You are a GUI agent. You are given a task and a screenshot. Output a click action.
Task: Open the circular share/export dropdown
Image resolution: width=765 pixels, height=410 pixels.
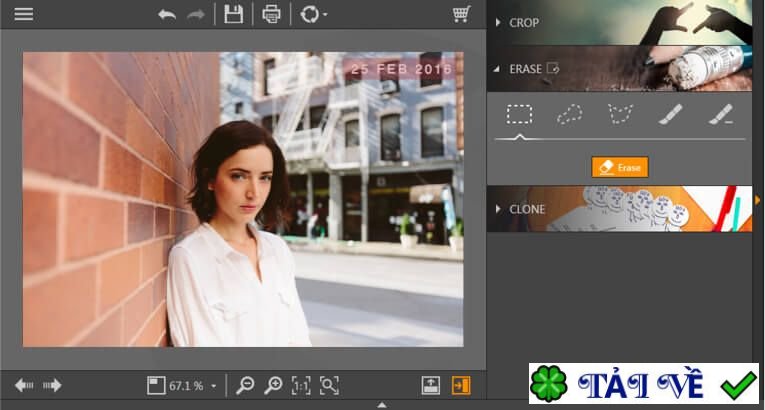tap(313, 14)
